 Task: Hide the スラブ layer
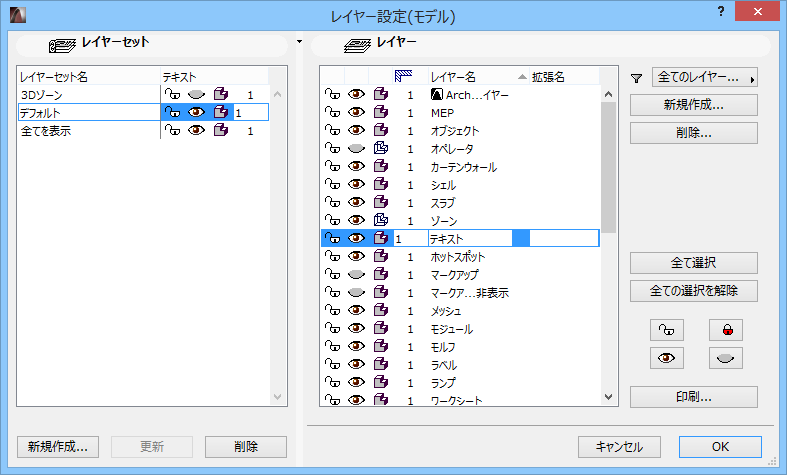click(x=356, y=202)
